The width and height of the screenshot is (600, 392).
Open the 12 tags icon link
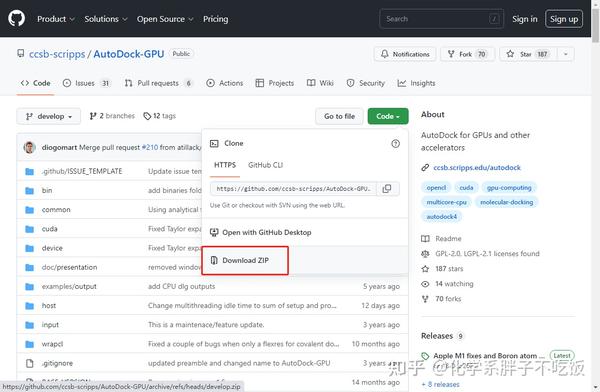[x=160, y=116]
